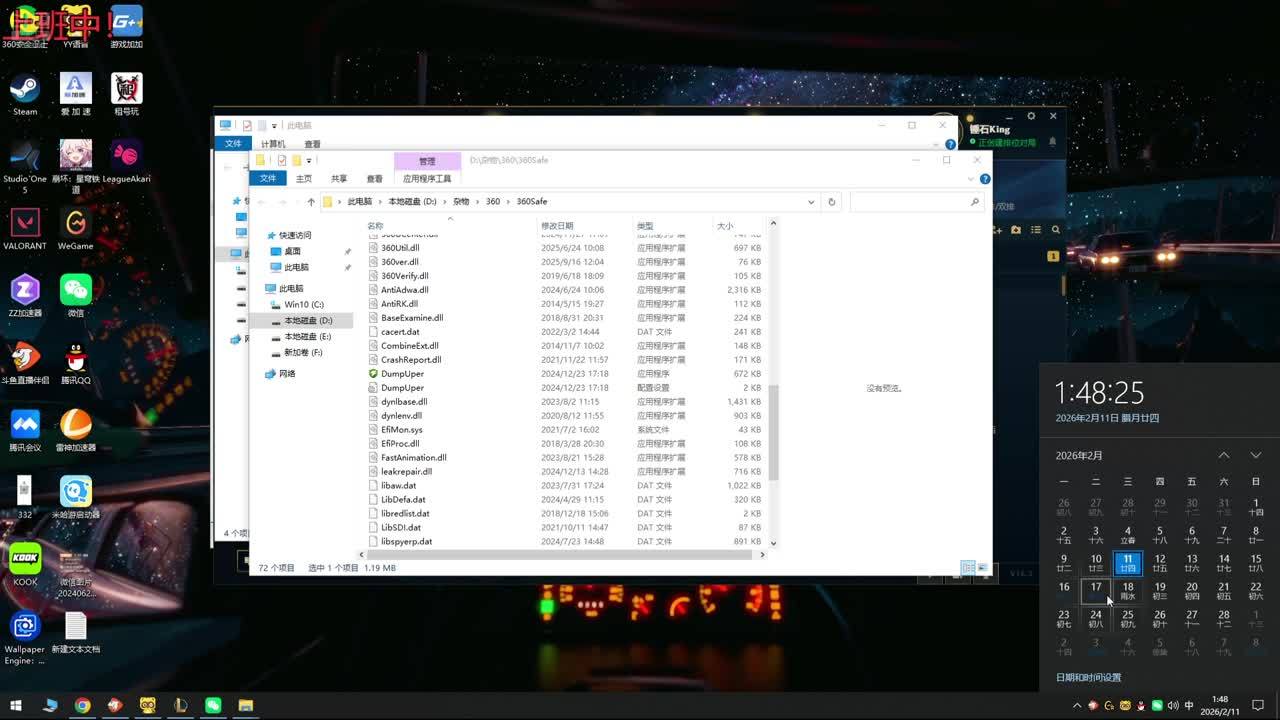The width and height of the screenshot is (1280, 720).
Task: Click the Wallpaper Engine desktop icon
Action: pyautogui.click(x=25, y=628)
